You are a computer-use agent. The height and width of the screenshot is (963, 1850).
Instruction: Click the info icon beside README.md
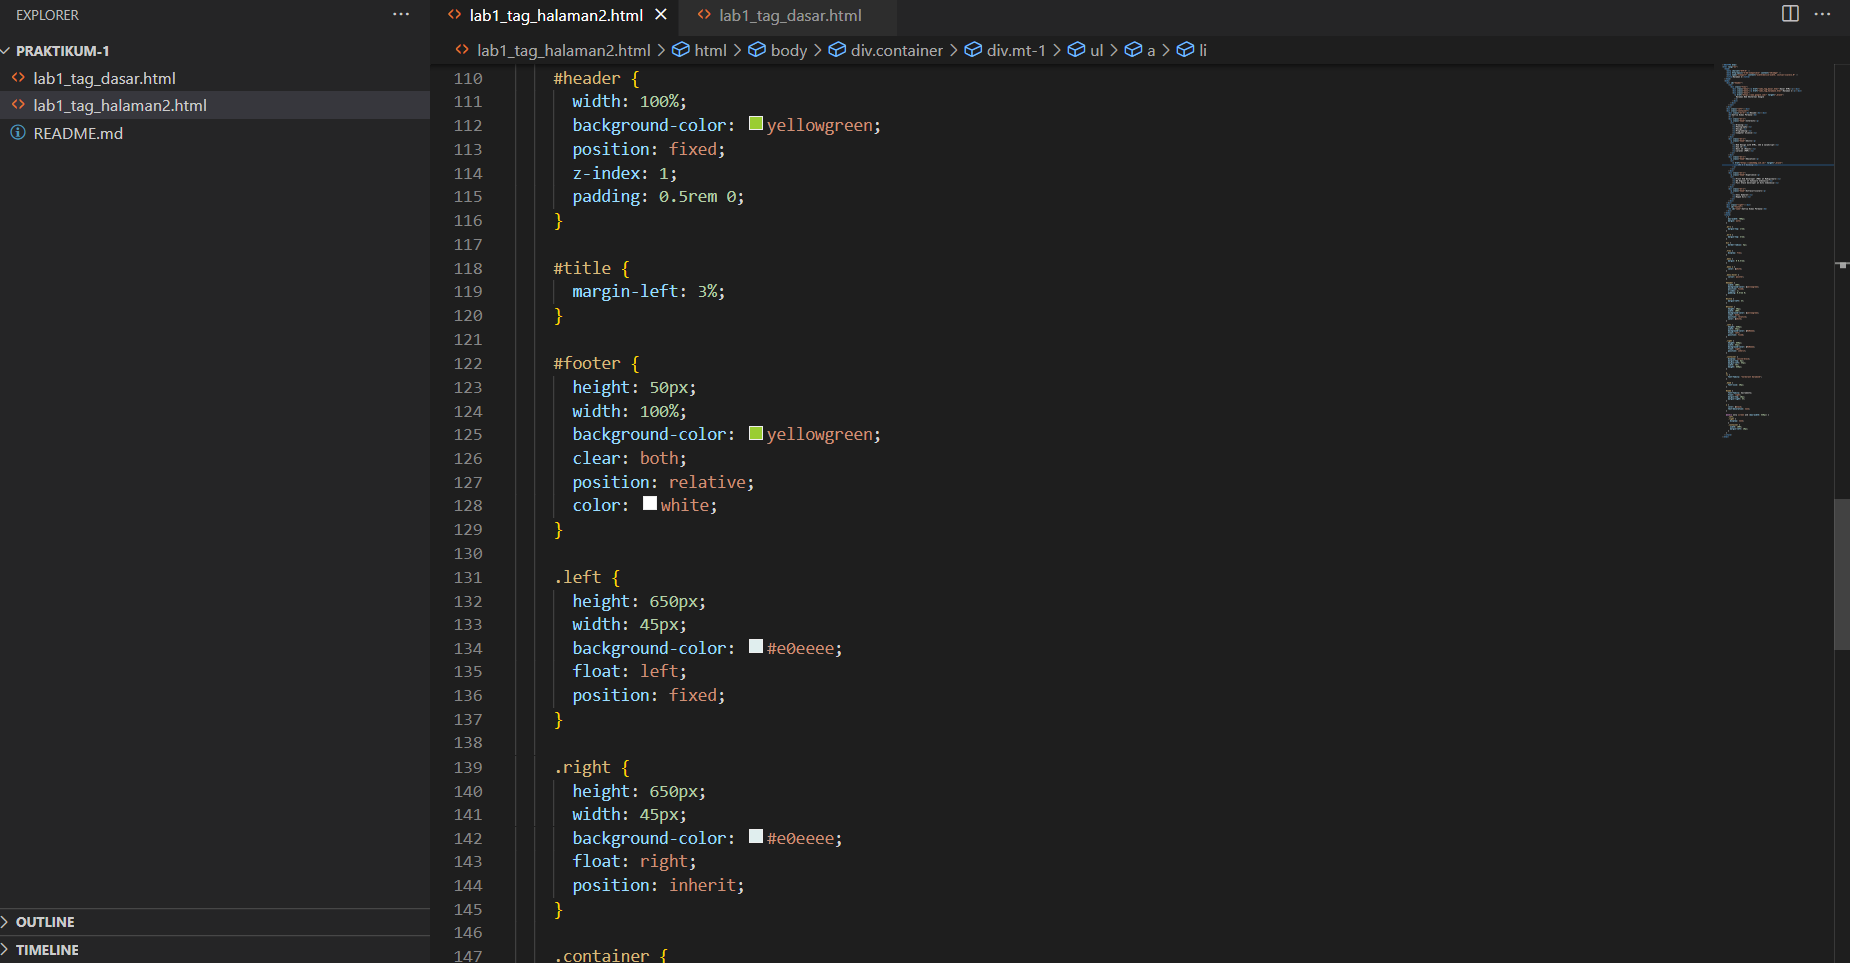[17, 132]
